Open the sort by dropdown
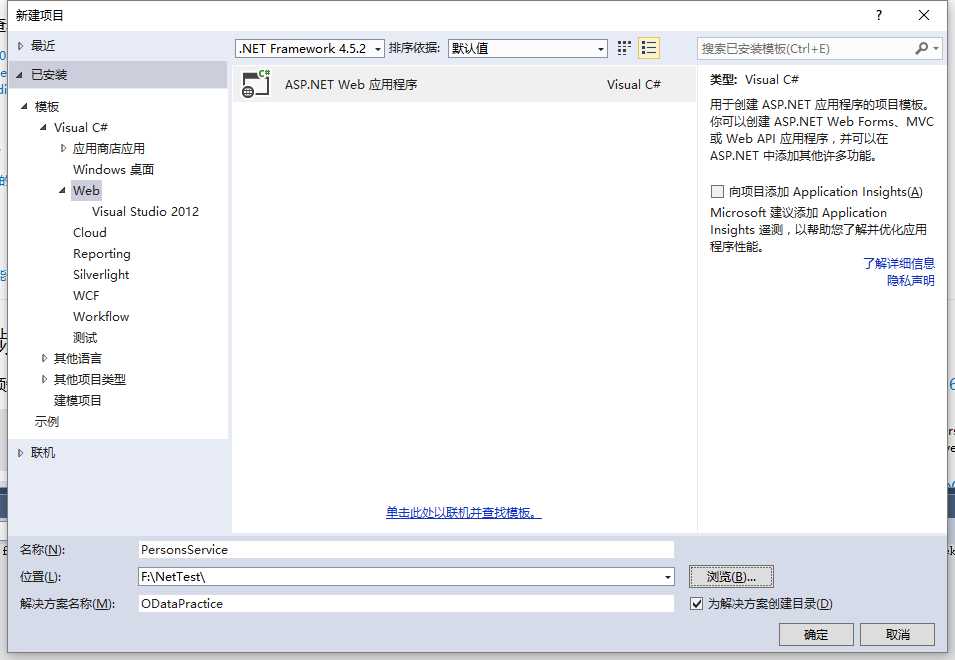 tap(601, 49)
